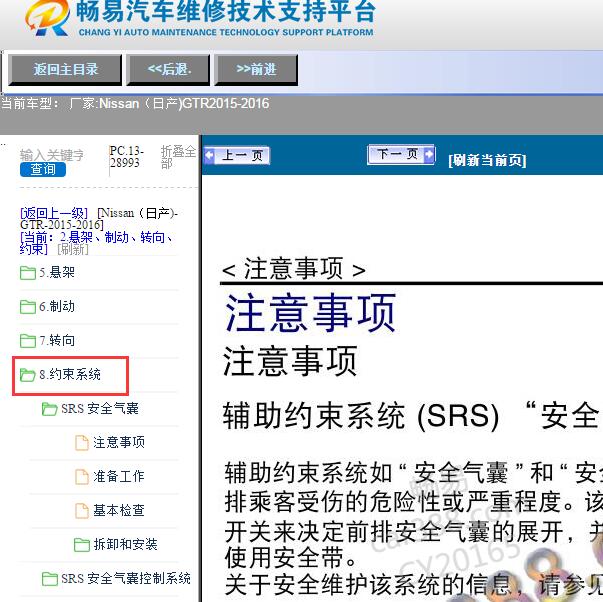
Task: Click the document icon beside 准备工作
Action: (x=82, y=477)
